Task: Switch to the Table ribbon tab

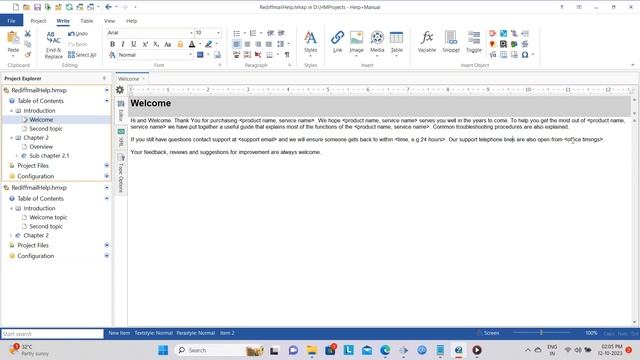Action: pyautogui.click(x=87, y=21)
